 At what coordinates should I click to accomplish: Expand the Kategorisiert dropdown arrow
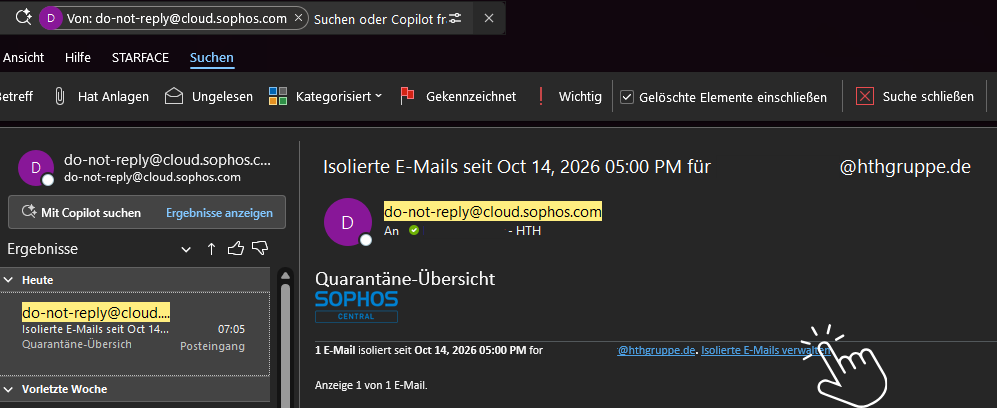(378, 96)
